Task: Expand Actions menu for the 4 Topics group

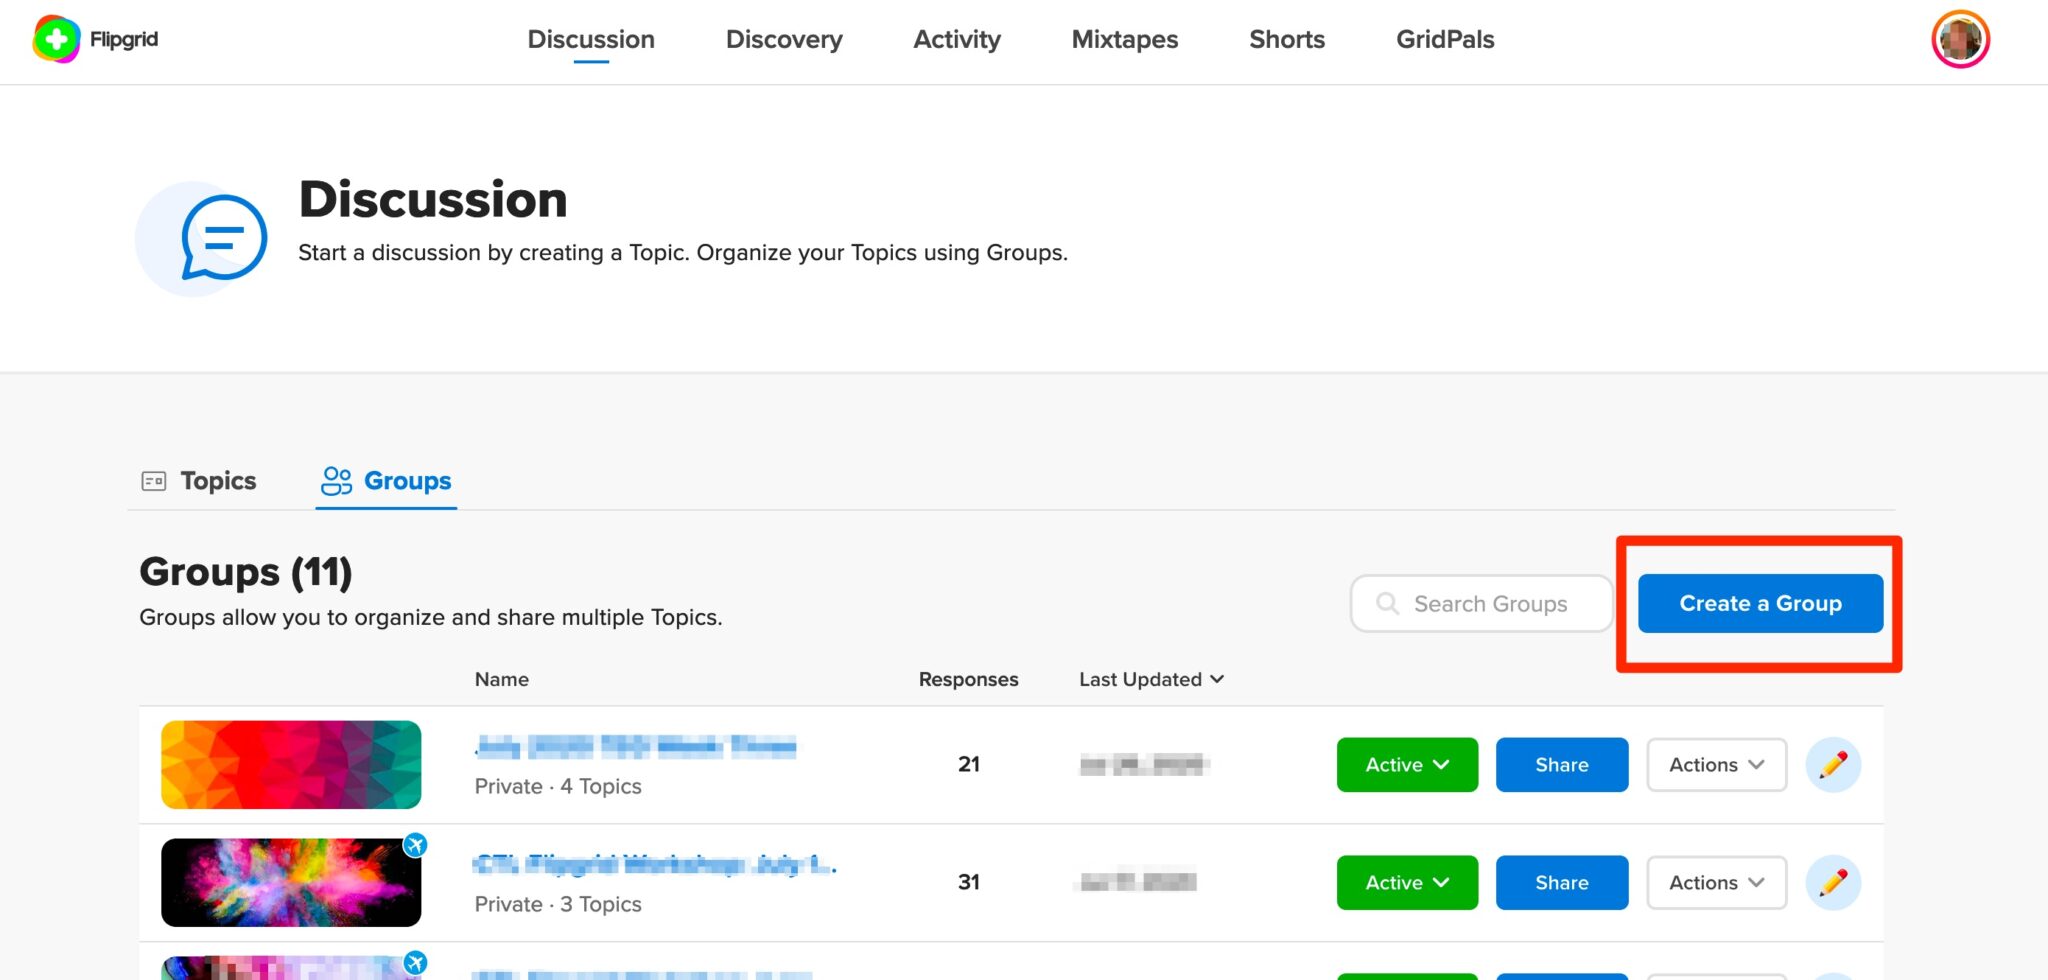Action: tap(1717, 765)
